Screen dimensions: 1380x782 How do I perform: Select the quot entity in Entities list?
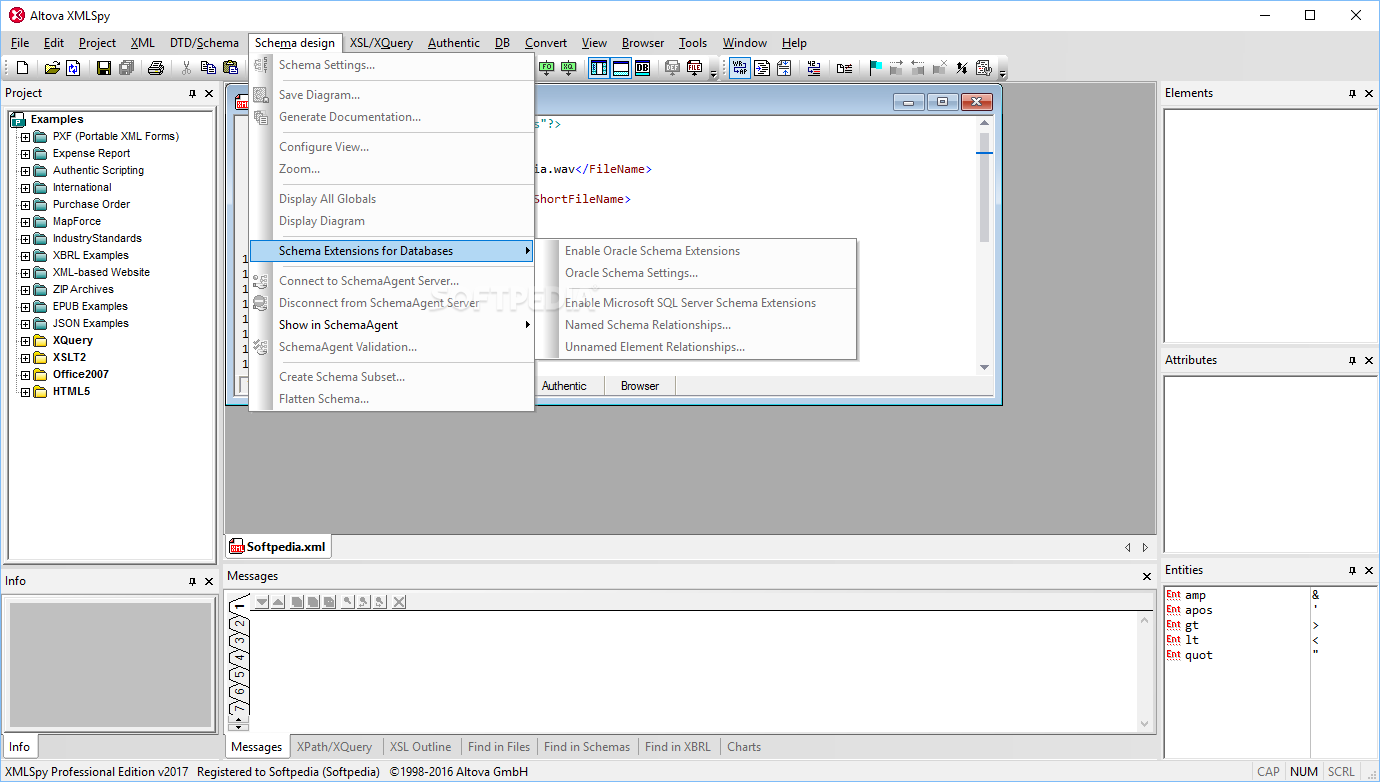[1190, 655]
